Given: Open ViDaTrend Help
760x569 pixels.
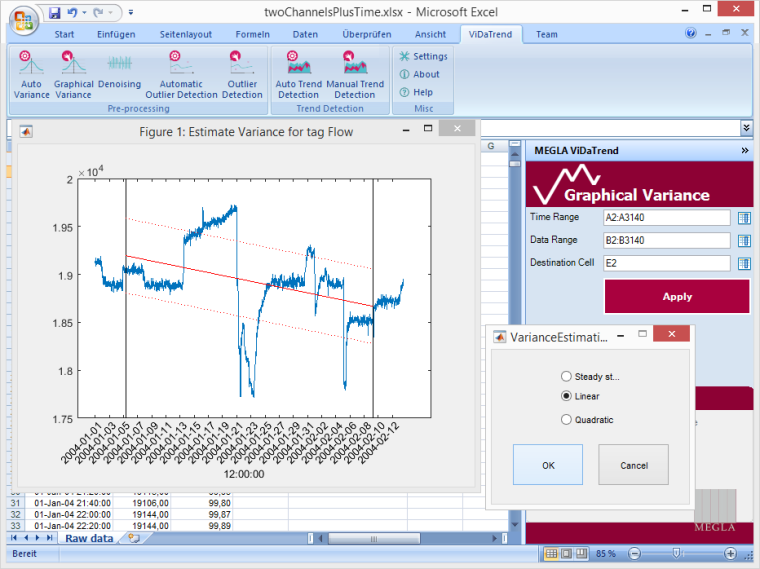Looking at the screenshot, I should click(x=416, y=92).
